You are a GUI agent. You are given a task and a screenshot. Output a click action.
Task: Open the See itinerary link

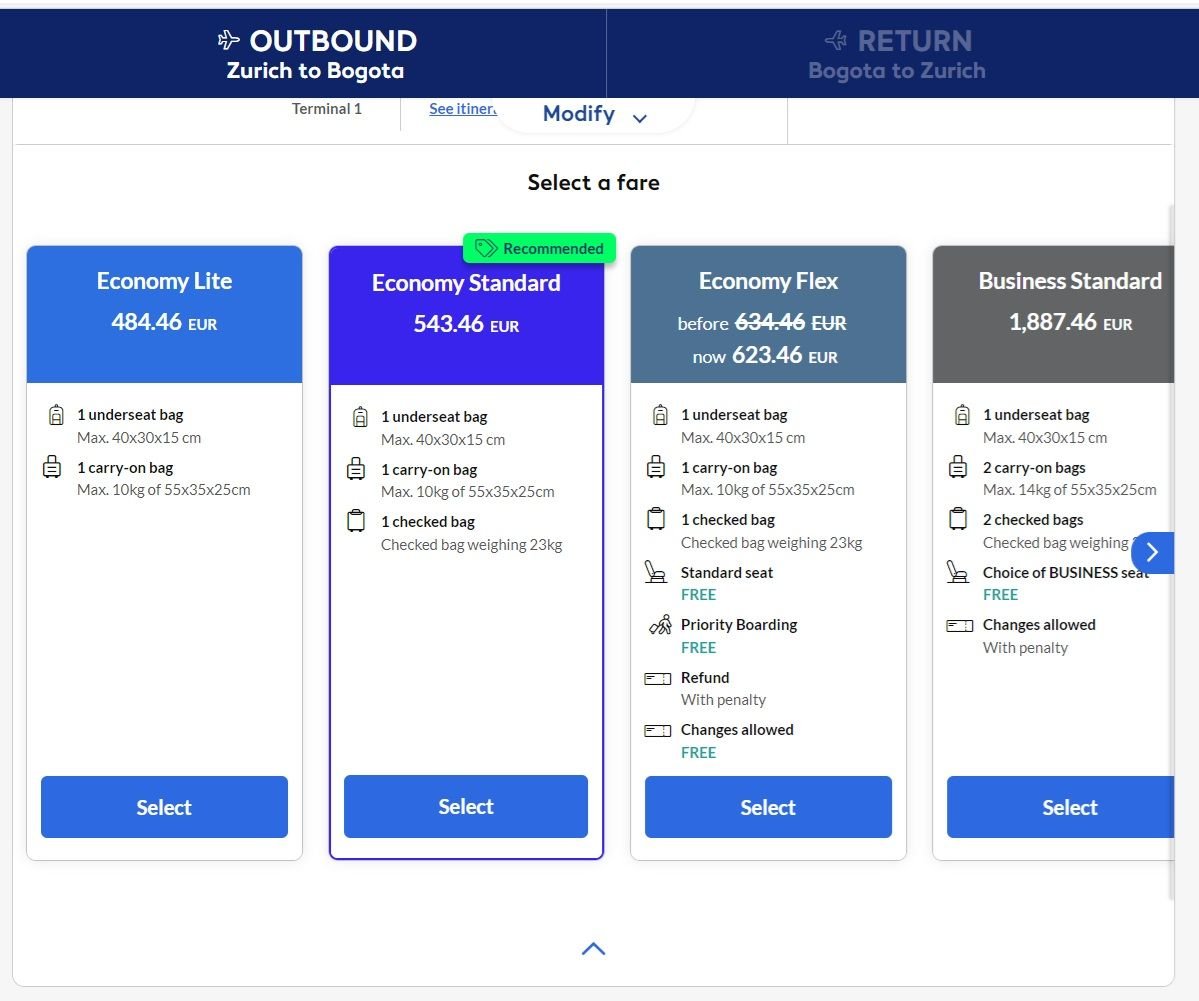pos(463,108)
